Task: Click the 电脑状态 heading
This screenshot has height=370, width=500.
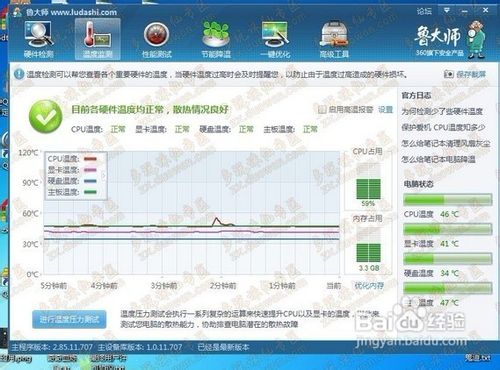Action: pyautogui.click(x=419, y=184)
